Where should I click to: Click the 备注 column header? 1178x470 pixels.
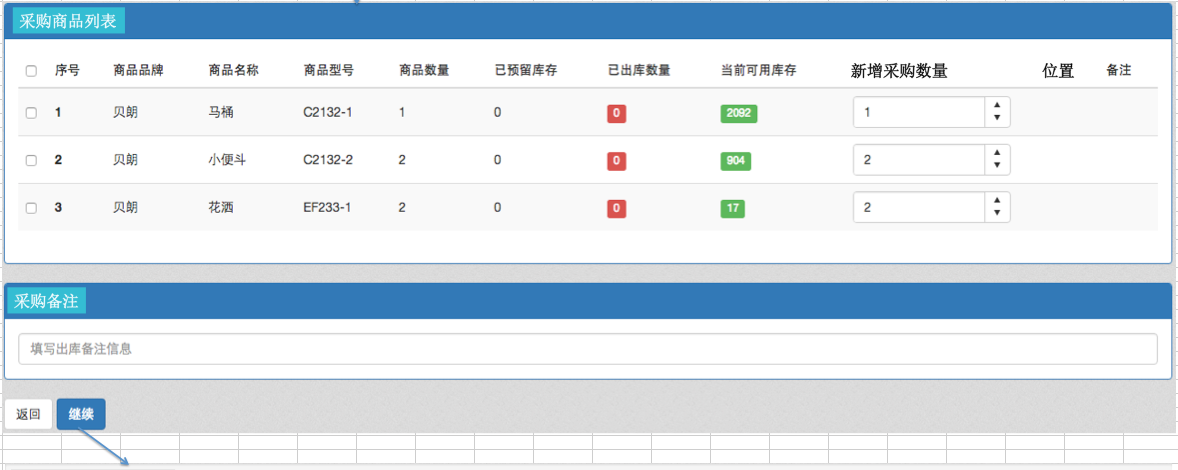pyautogui.click(x=1119, y=71)
